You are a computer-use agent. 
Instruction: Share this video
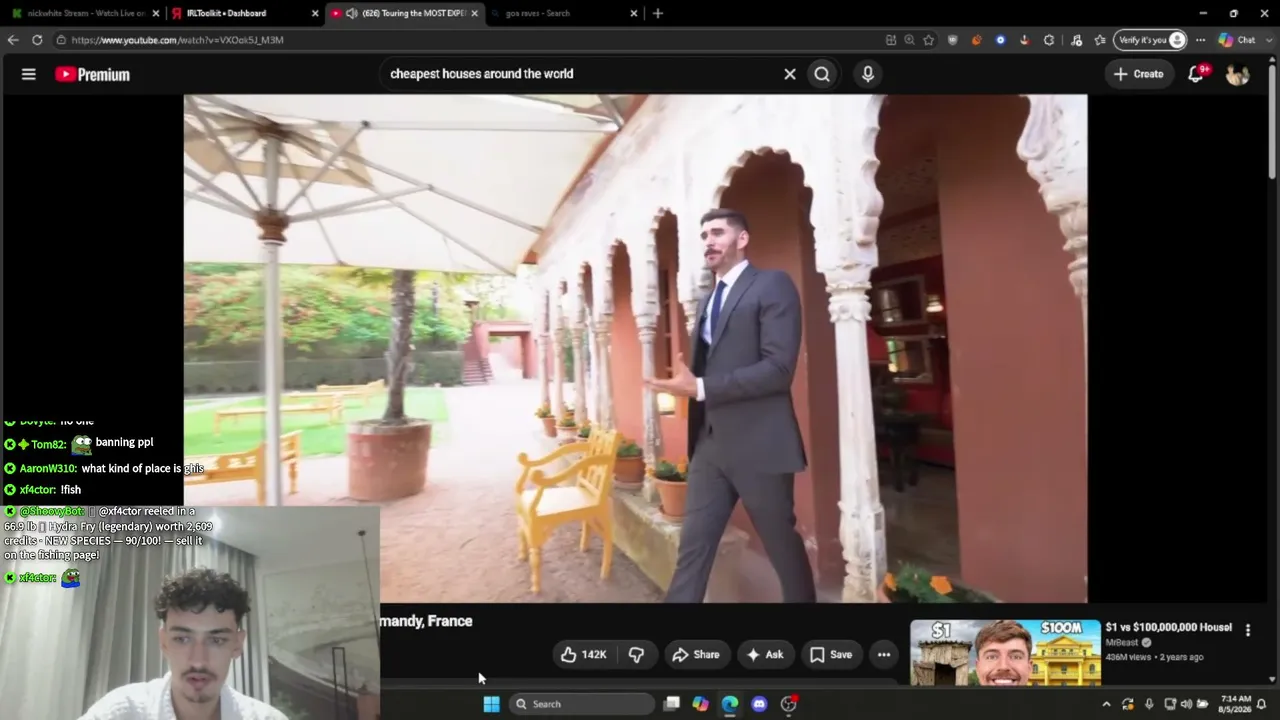696,655
